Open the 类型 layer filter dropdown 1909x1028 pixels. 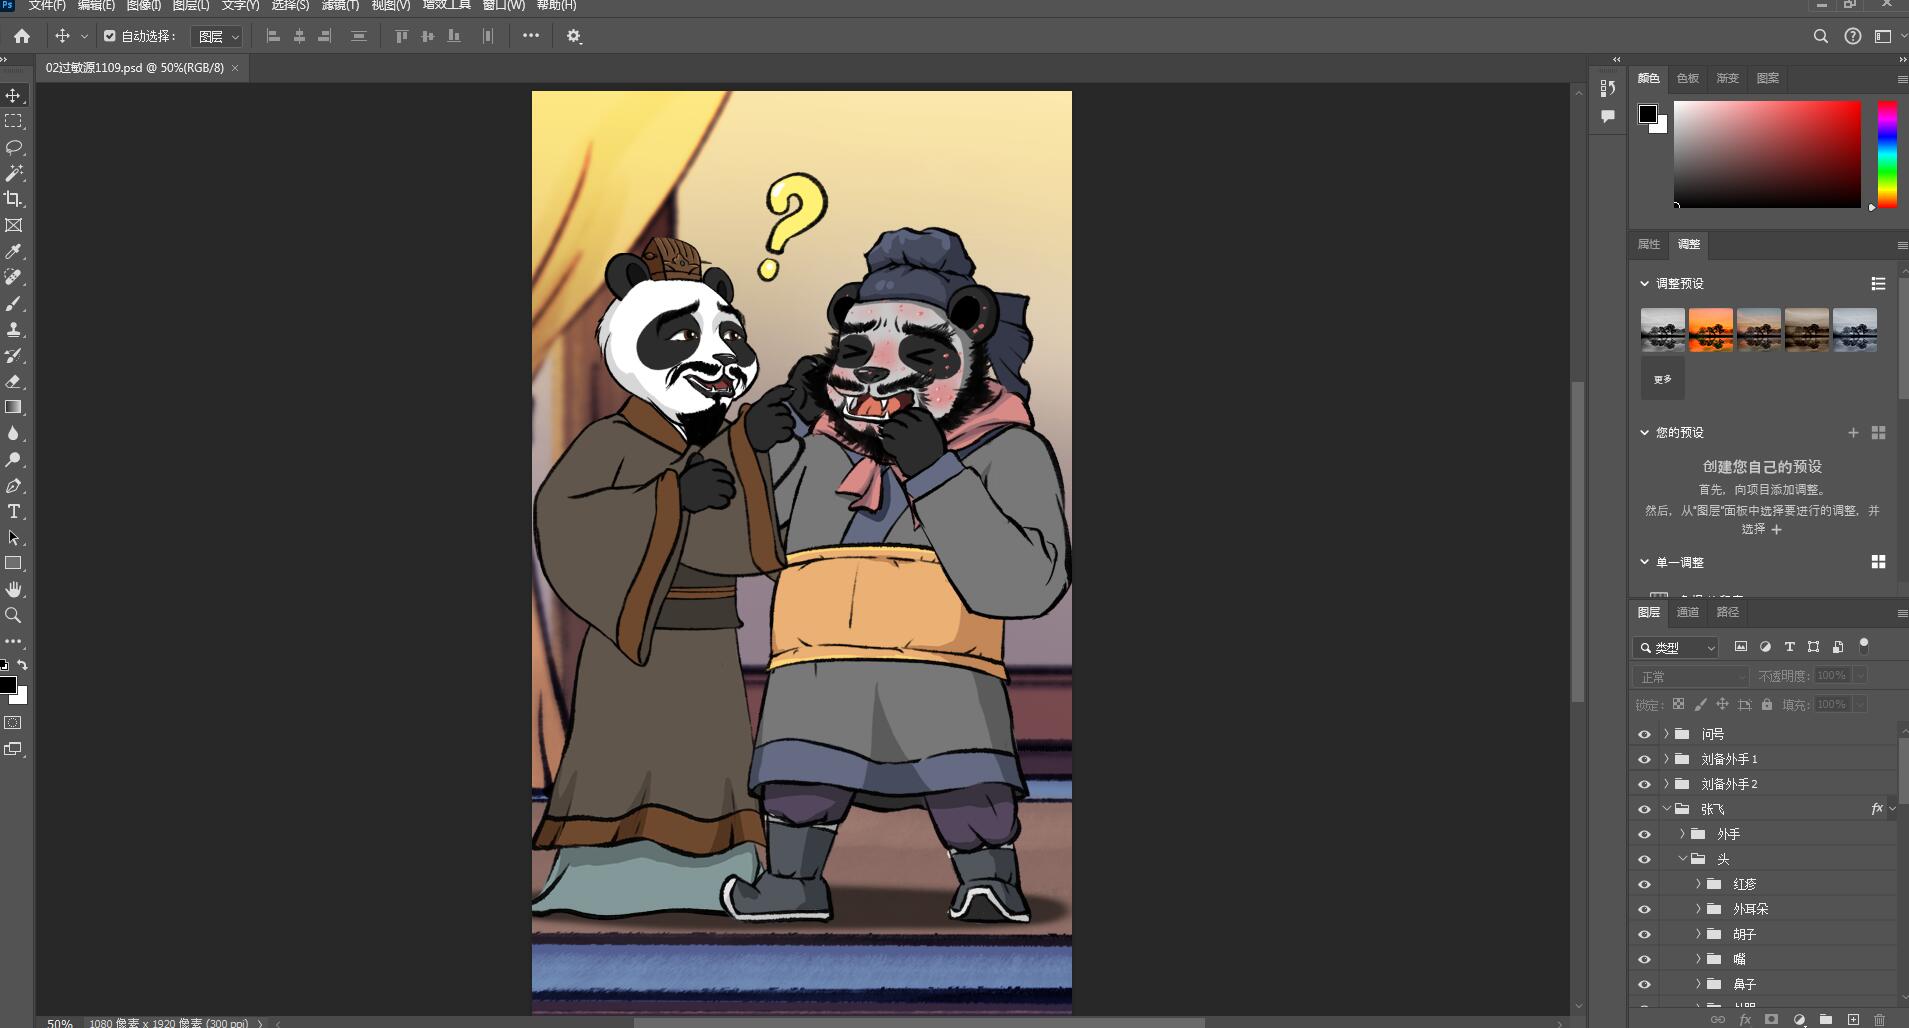point(1676,647)
